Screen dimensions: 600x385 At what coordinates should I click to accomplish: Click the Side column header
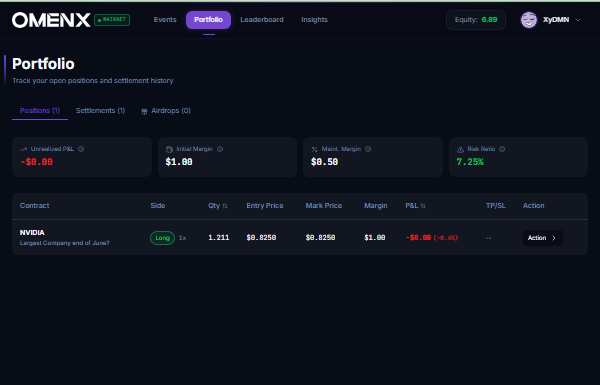158,206
